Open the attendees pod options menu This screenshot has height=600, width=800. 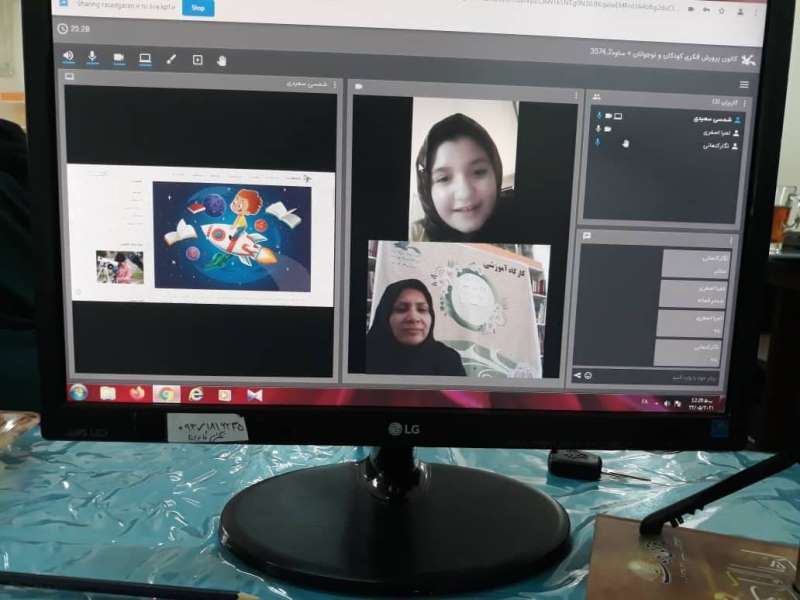point(744,101)
